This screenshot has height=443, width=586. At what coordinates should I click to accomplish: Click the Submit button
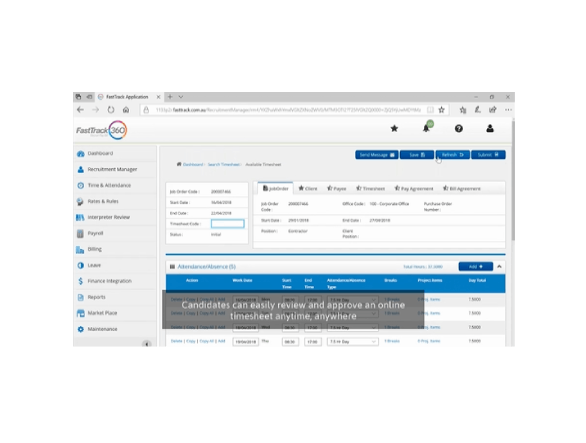click(x=488, y=155)
